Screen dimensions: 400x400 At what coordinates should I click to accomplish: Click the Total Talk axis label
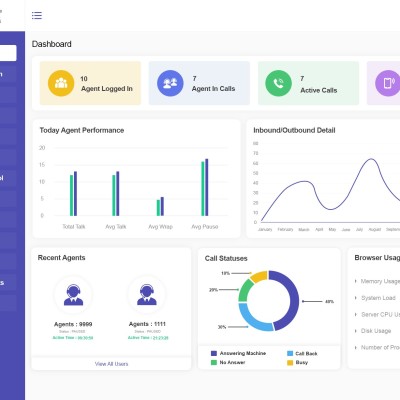[74, 227]
